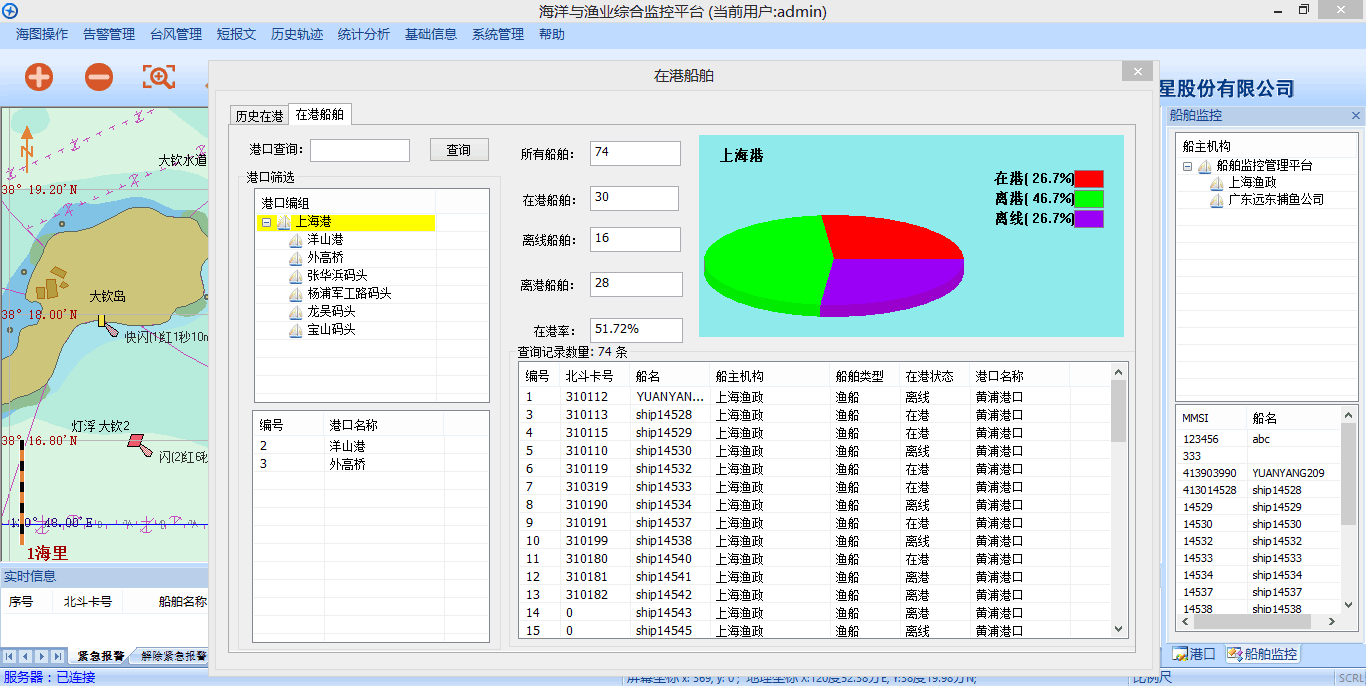Click the ship icon beside 上海港
Image resolution: width=1366 pixels, height=686 pixels.
click(284, 222)
